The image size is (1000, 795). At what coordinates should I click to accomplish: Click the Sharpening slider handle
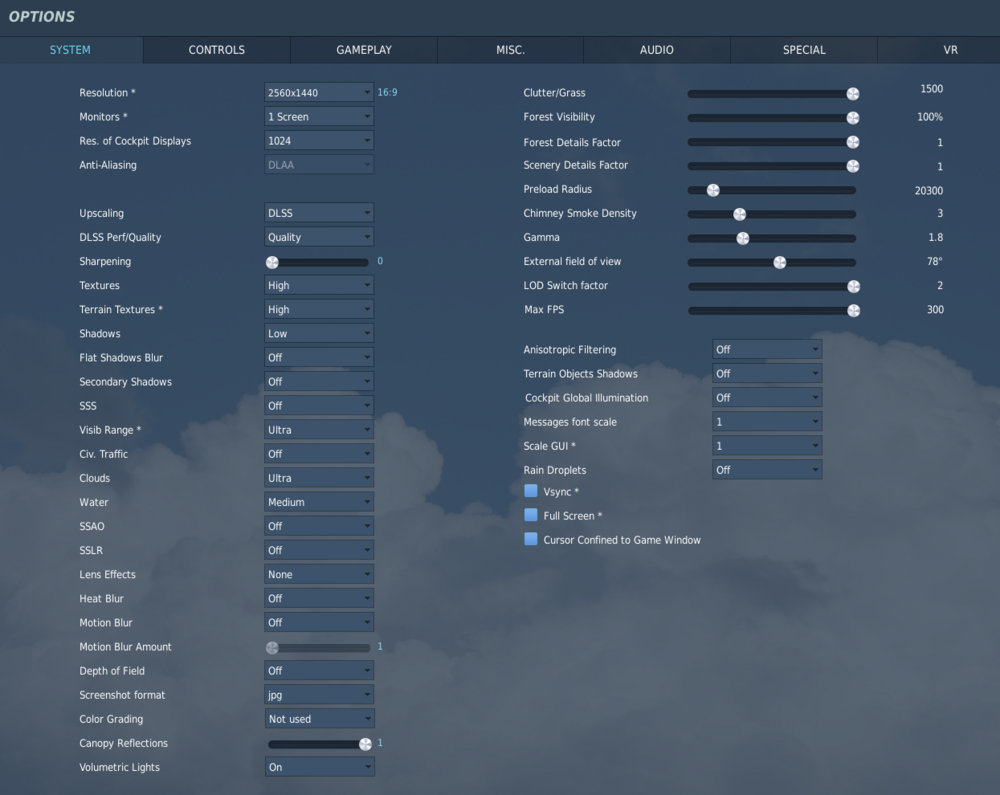coord(272,262)
